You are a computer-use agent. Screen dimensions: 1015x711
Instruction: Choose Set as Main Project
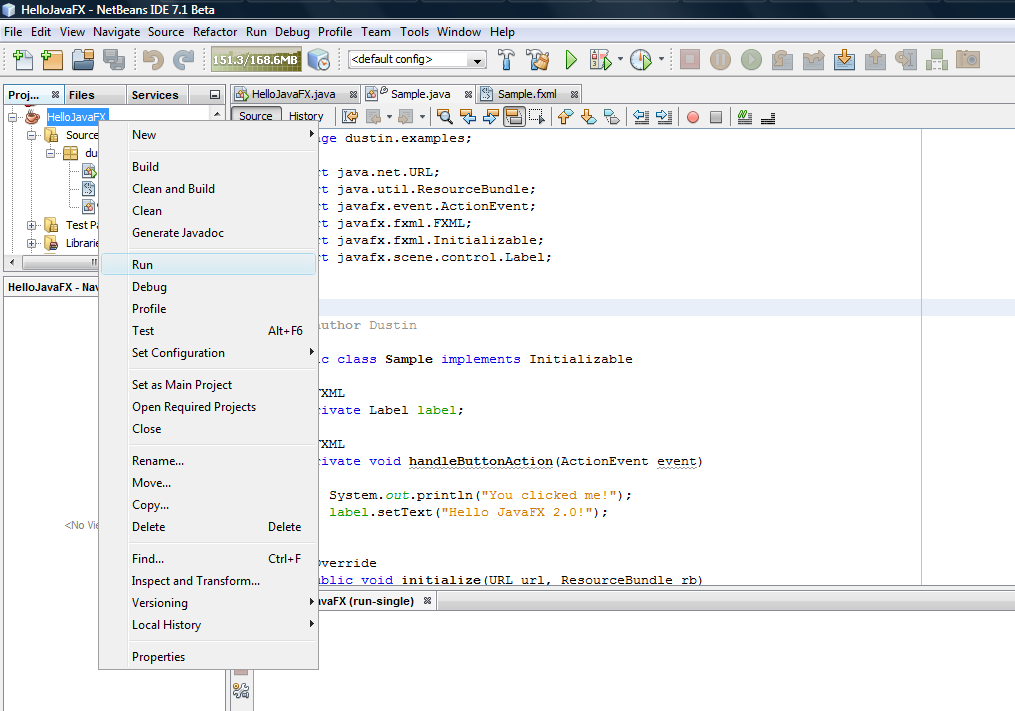coord(208,385)
